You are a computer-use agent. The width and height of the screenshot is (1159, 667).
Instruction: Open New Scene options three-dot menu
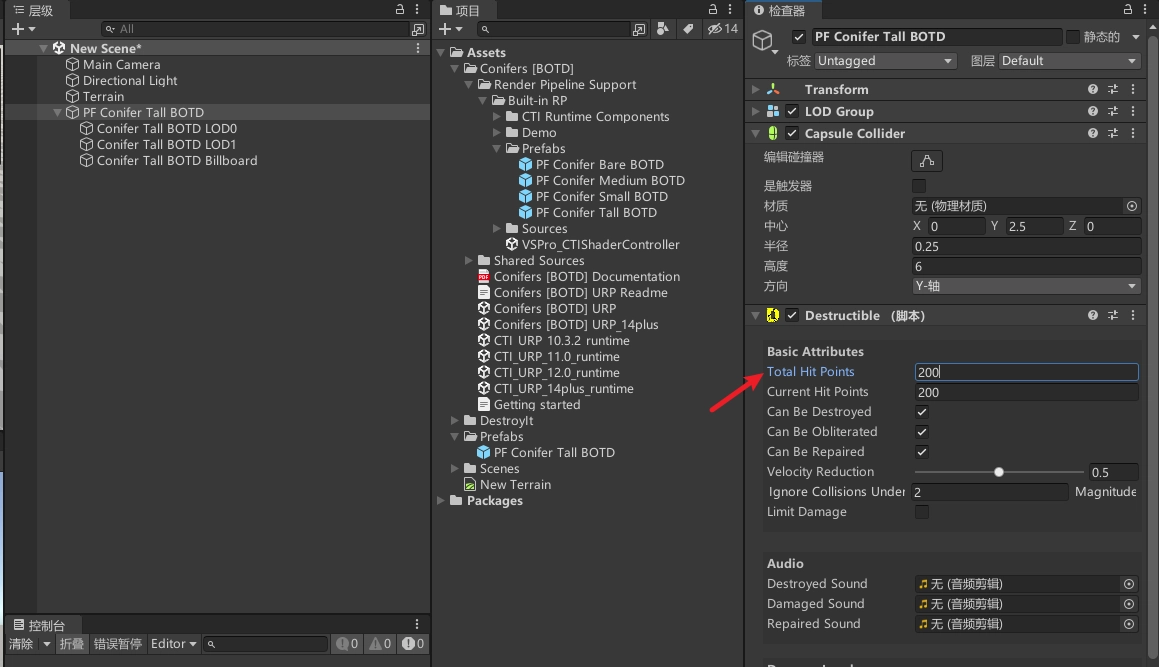coord(418,48)
